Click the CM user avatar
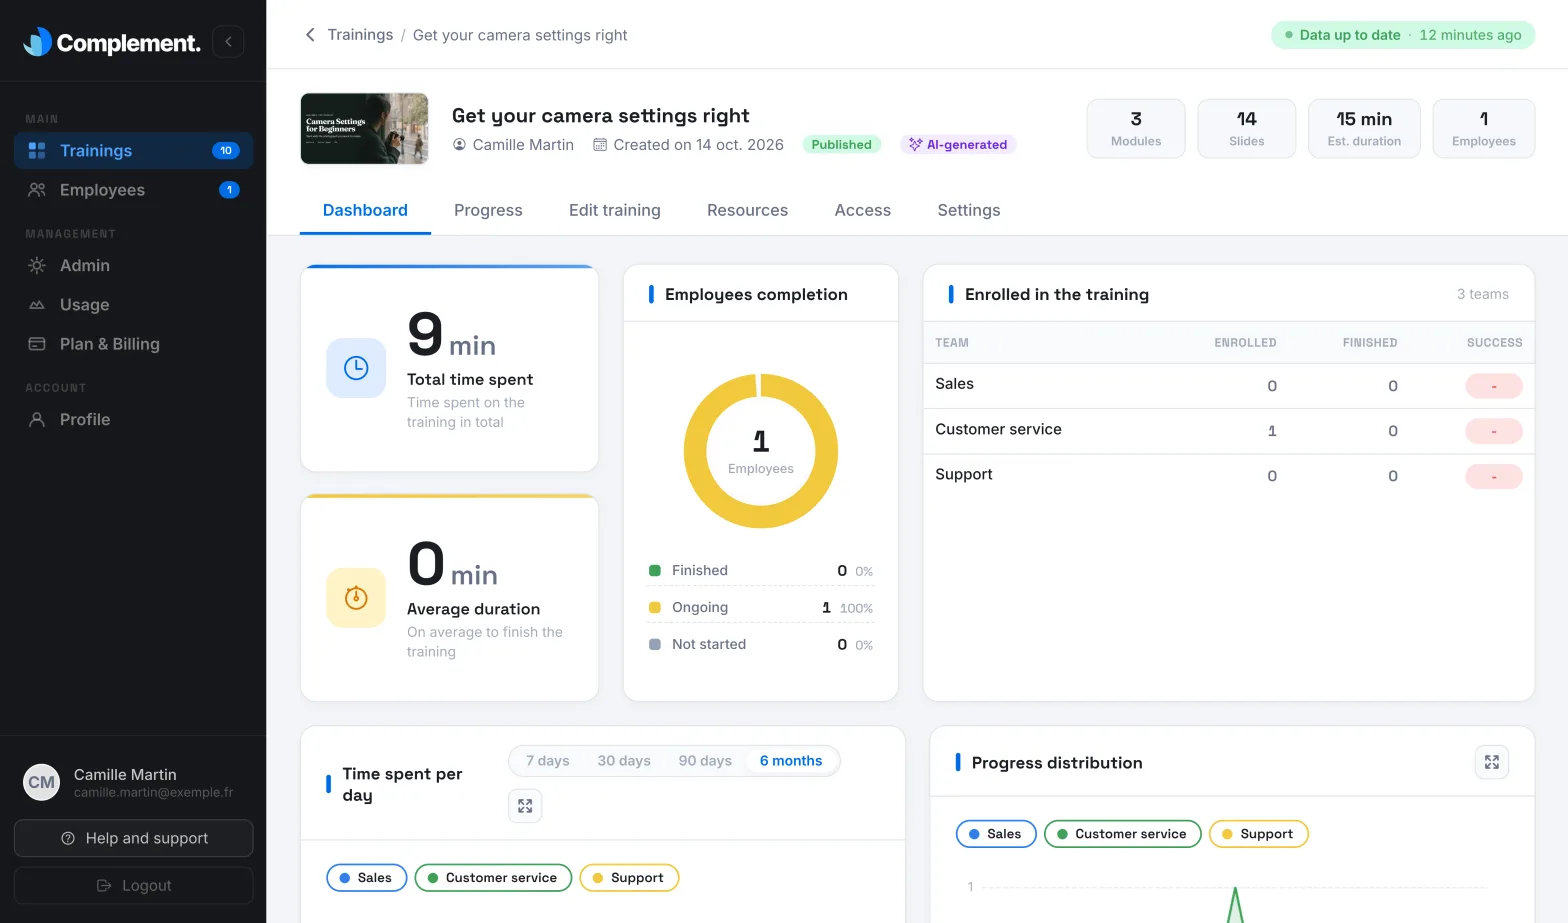Screen dimensions: 1568x923 tap(42, 782)
